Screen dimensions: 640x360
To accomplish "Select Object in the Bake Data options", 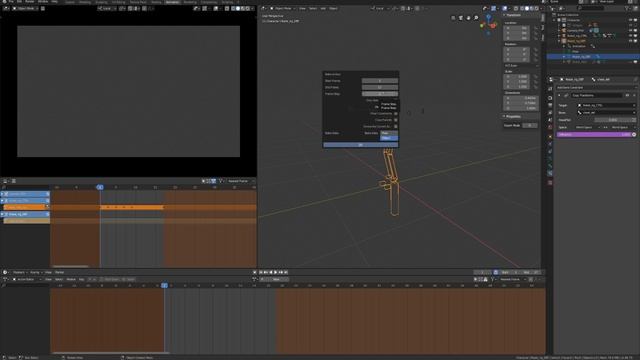I will click(389, 138).
